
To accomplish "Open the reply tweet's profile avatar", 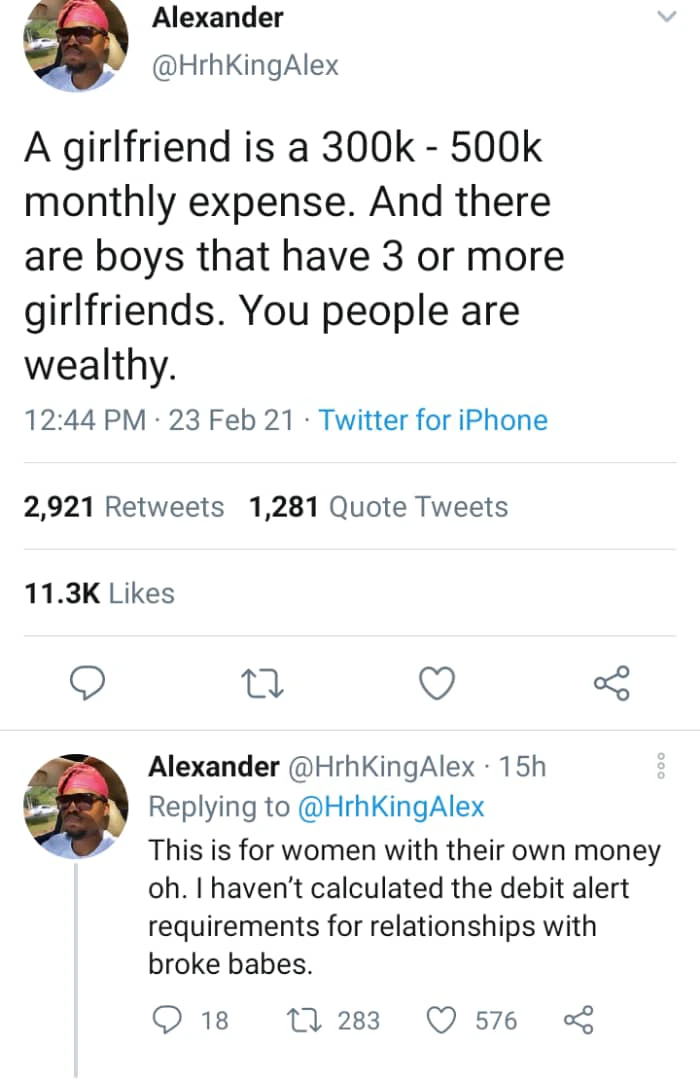I will coord(76,805).
